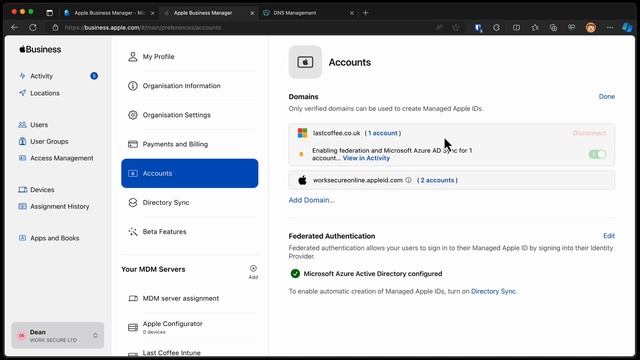Open the Directory Sync hyperlink

pos(493,291)
